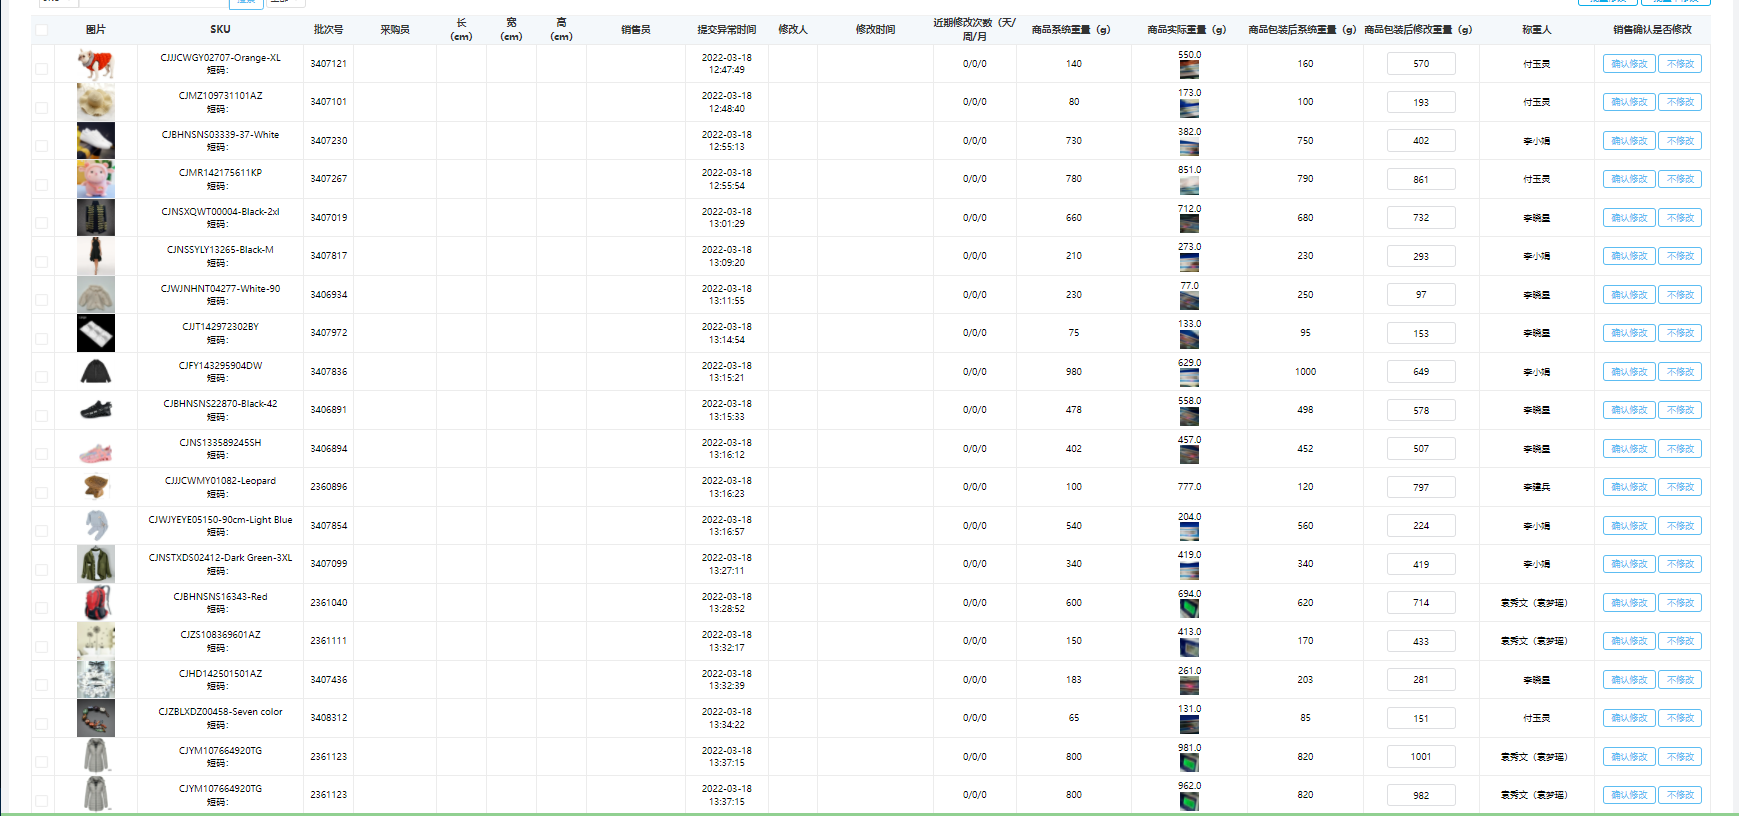1739x816 pixels.
Task: Choose 不修改 for CJWJNHNT04277-White-90
Action: pyautogui.click(x=1680, y=295)
